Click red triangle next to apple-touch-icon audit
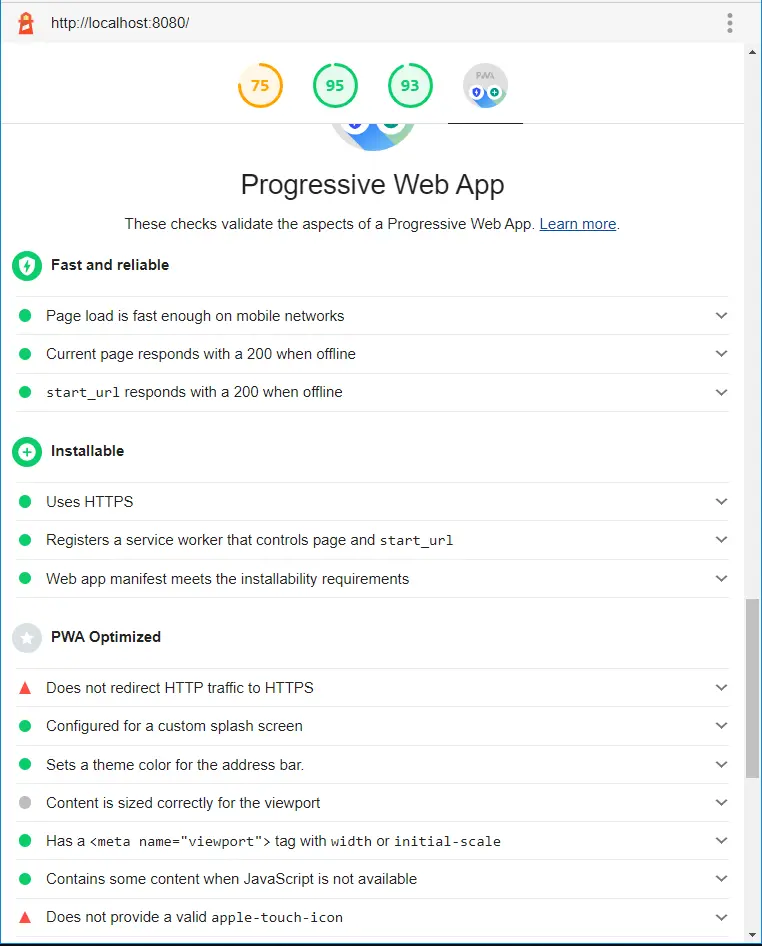The width and height of the screenshot is (762, 946). click(x=25, y=917)
